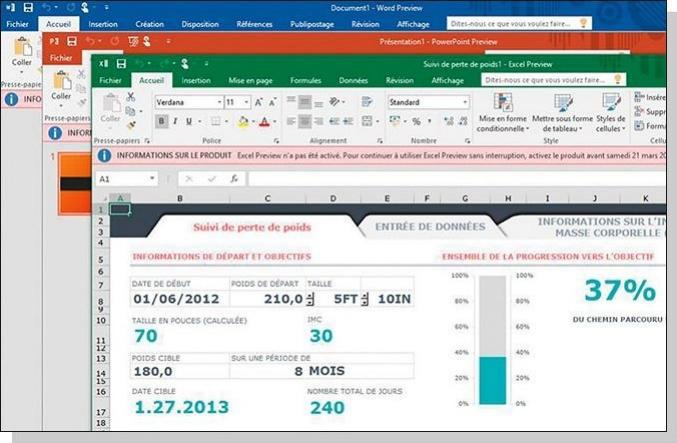Open the Nombre group dialog launcher

click(x=468, y=141)
